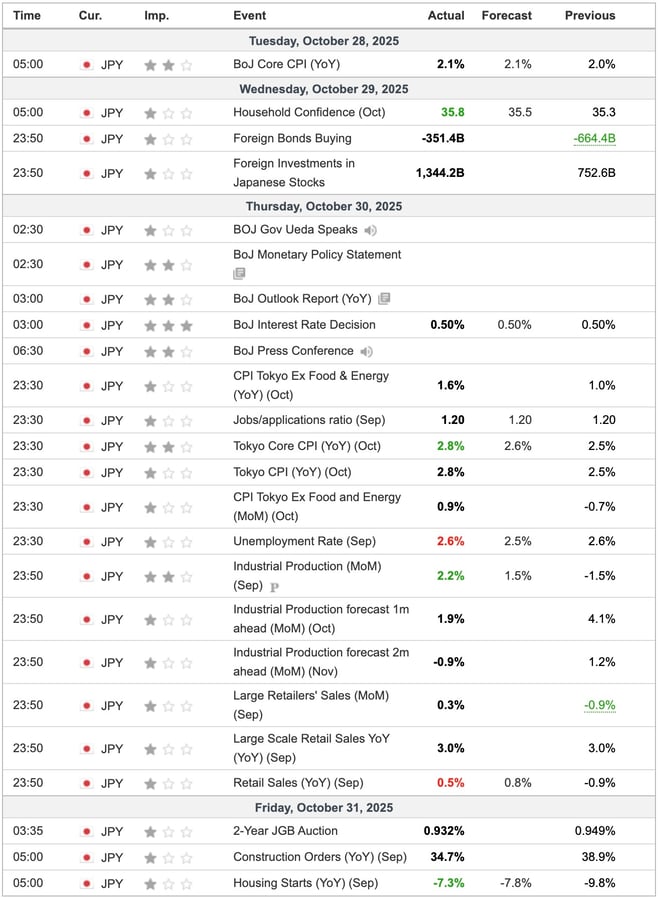Click the speaker icon beside BOJ Gov Ueda Speaks
Viewport: 658px width, 899px height.
(369, 230)
